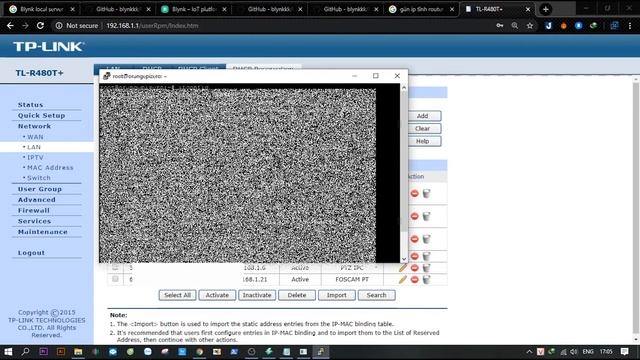Image resolution: width=640 pixels, height=360 pixels.
Task: Delete the FOSCAM PT entry with trash icon
Action: (x=427, y=280)
